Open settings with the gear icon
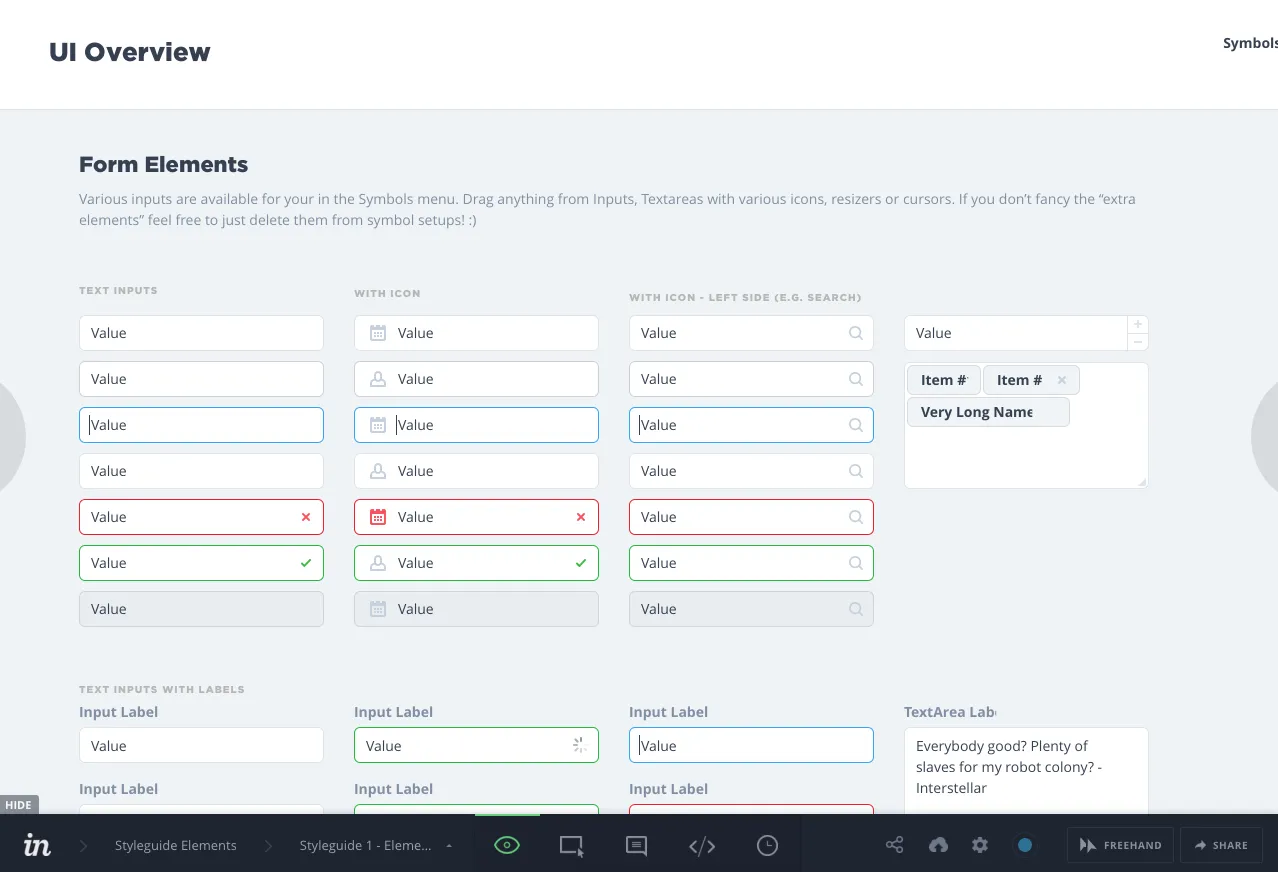The image size is (1278, 872). click(980, 845)
